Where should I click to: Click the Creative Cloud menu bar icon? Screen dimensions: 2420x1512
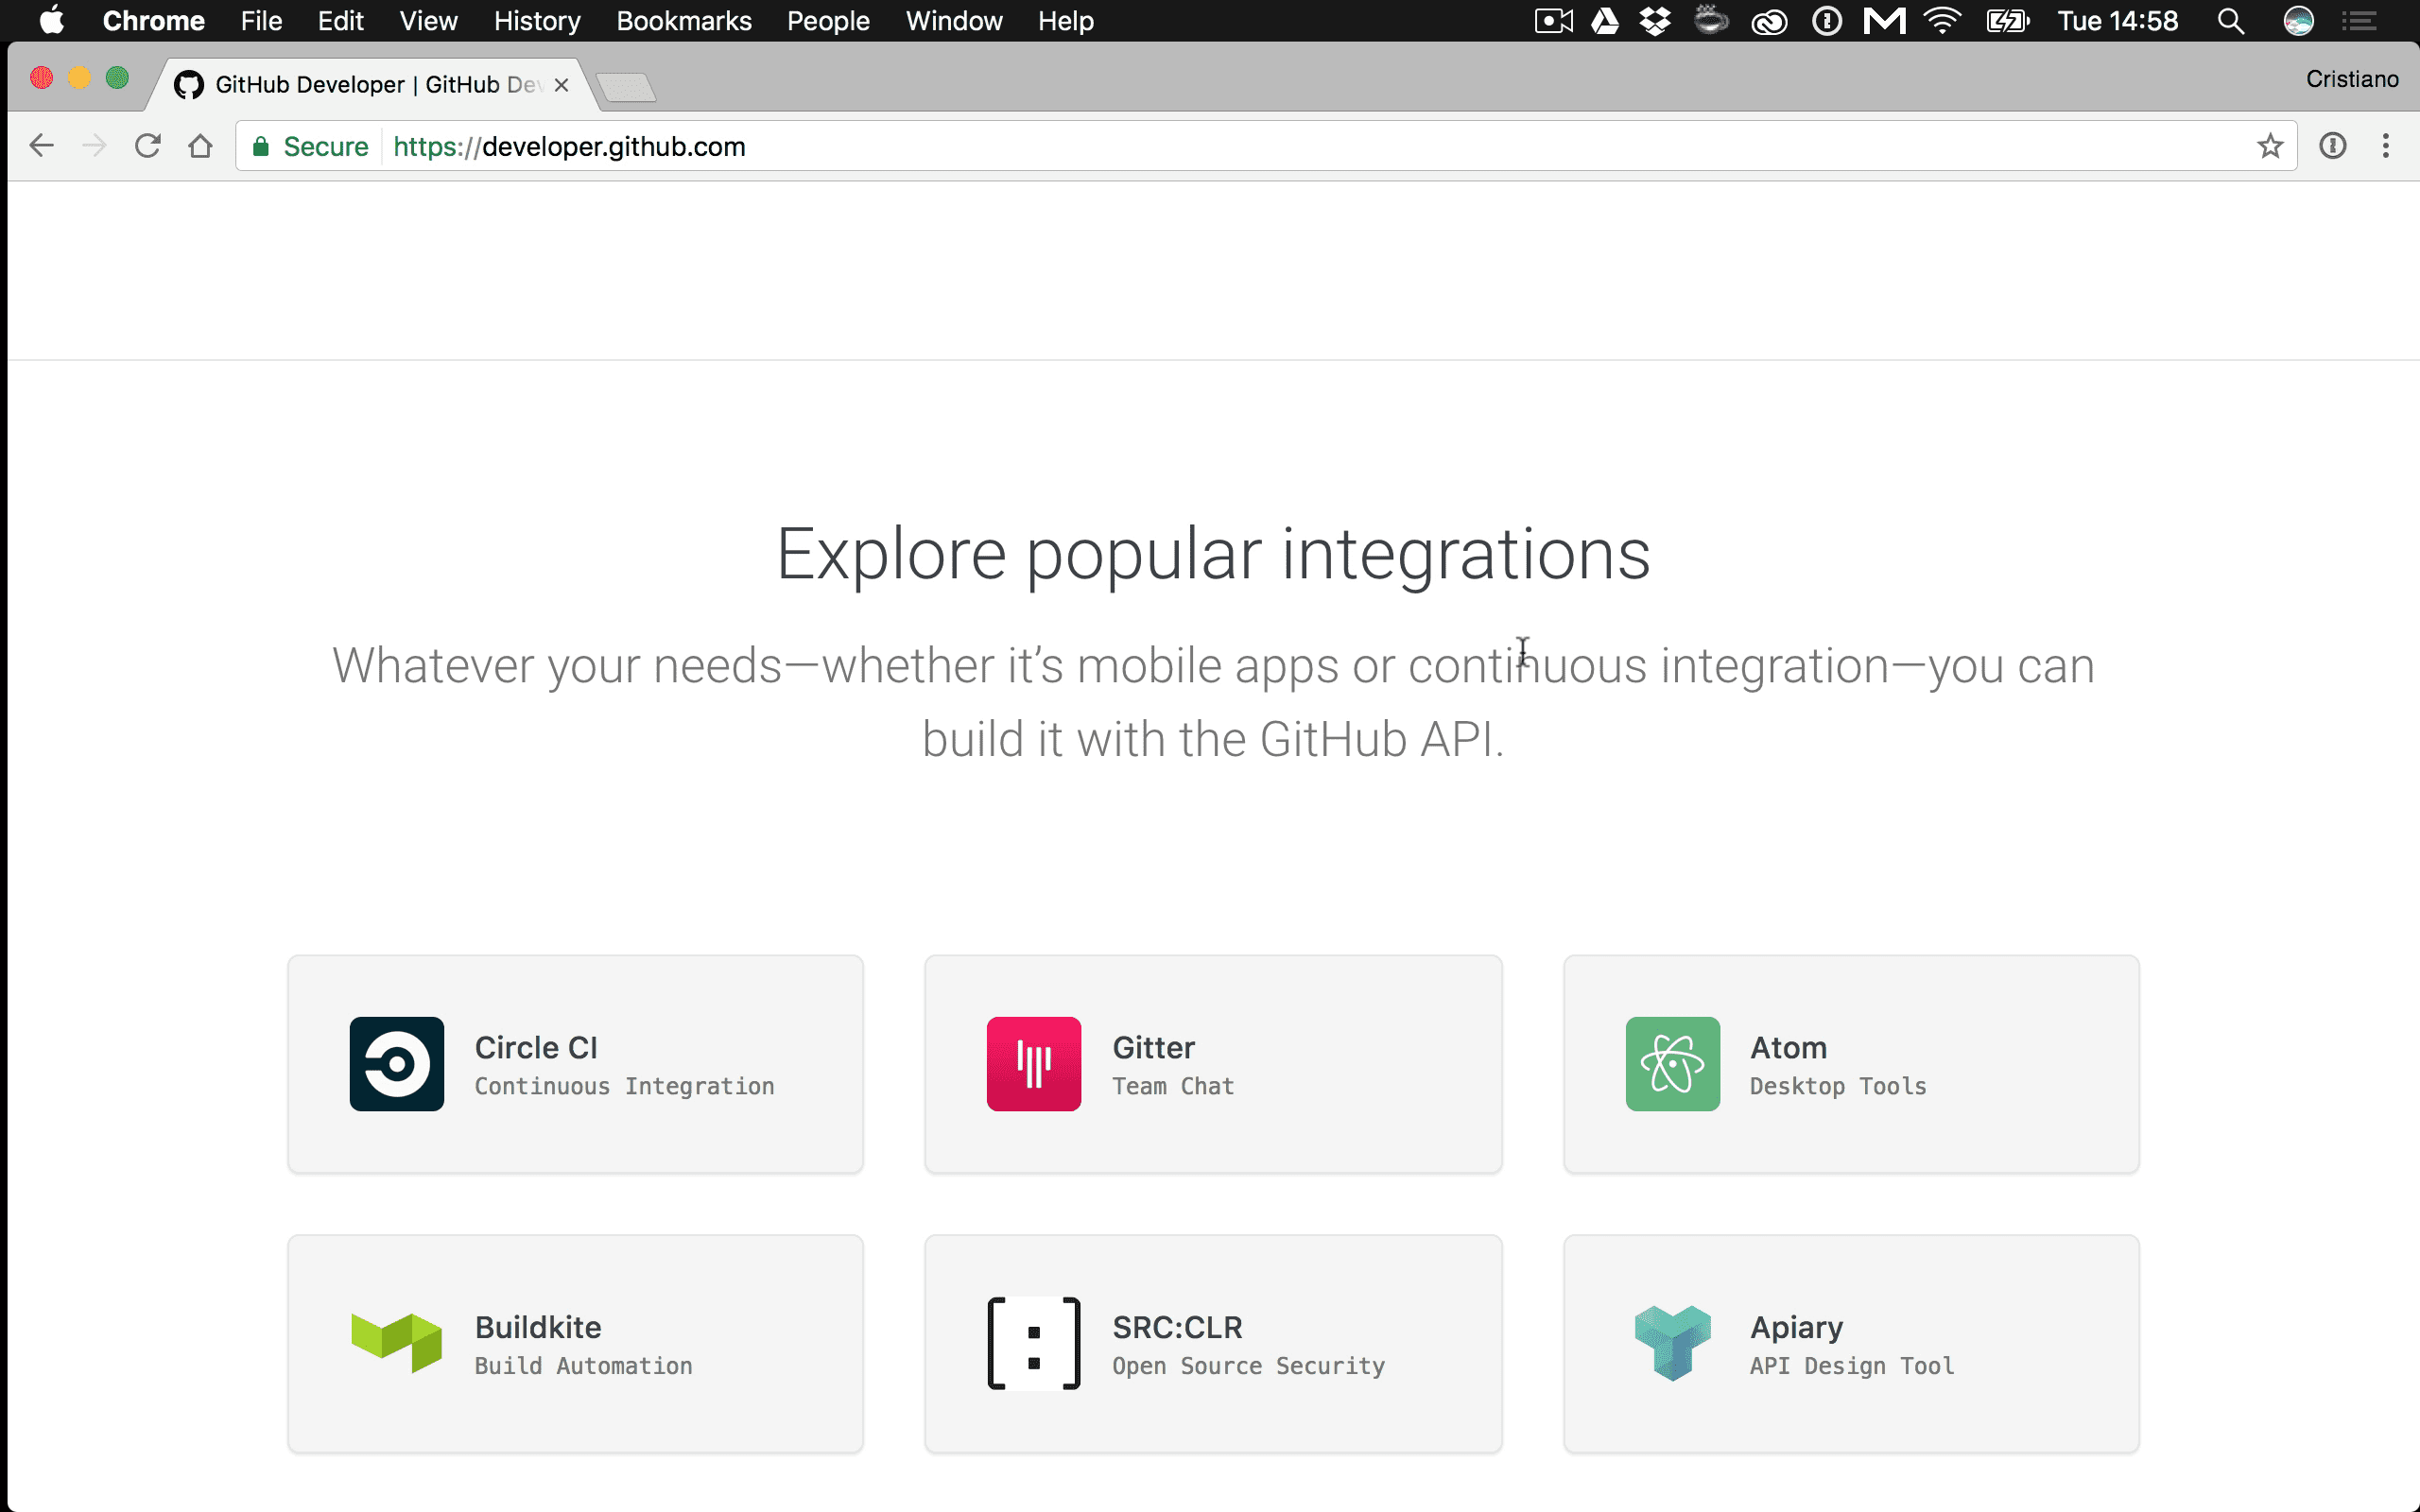tap(1769, 20)
